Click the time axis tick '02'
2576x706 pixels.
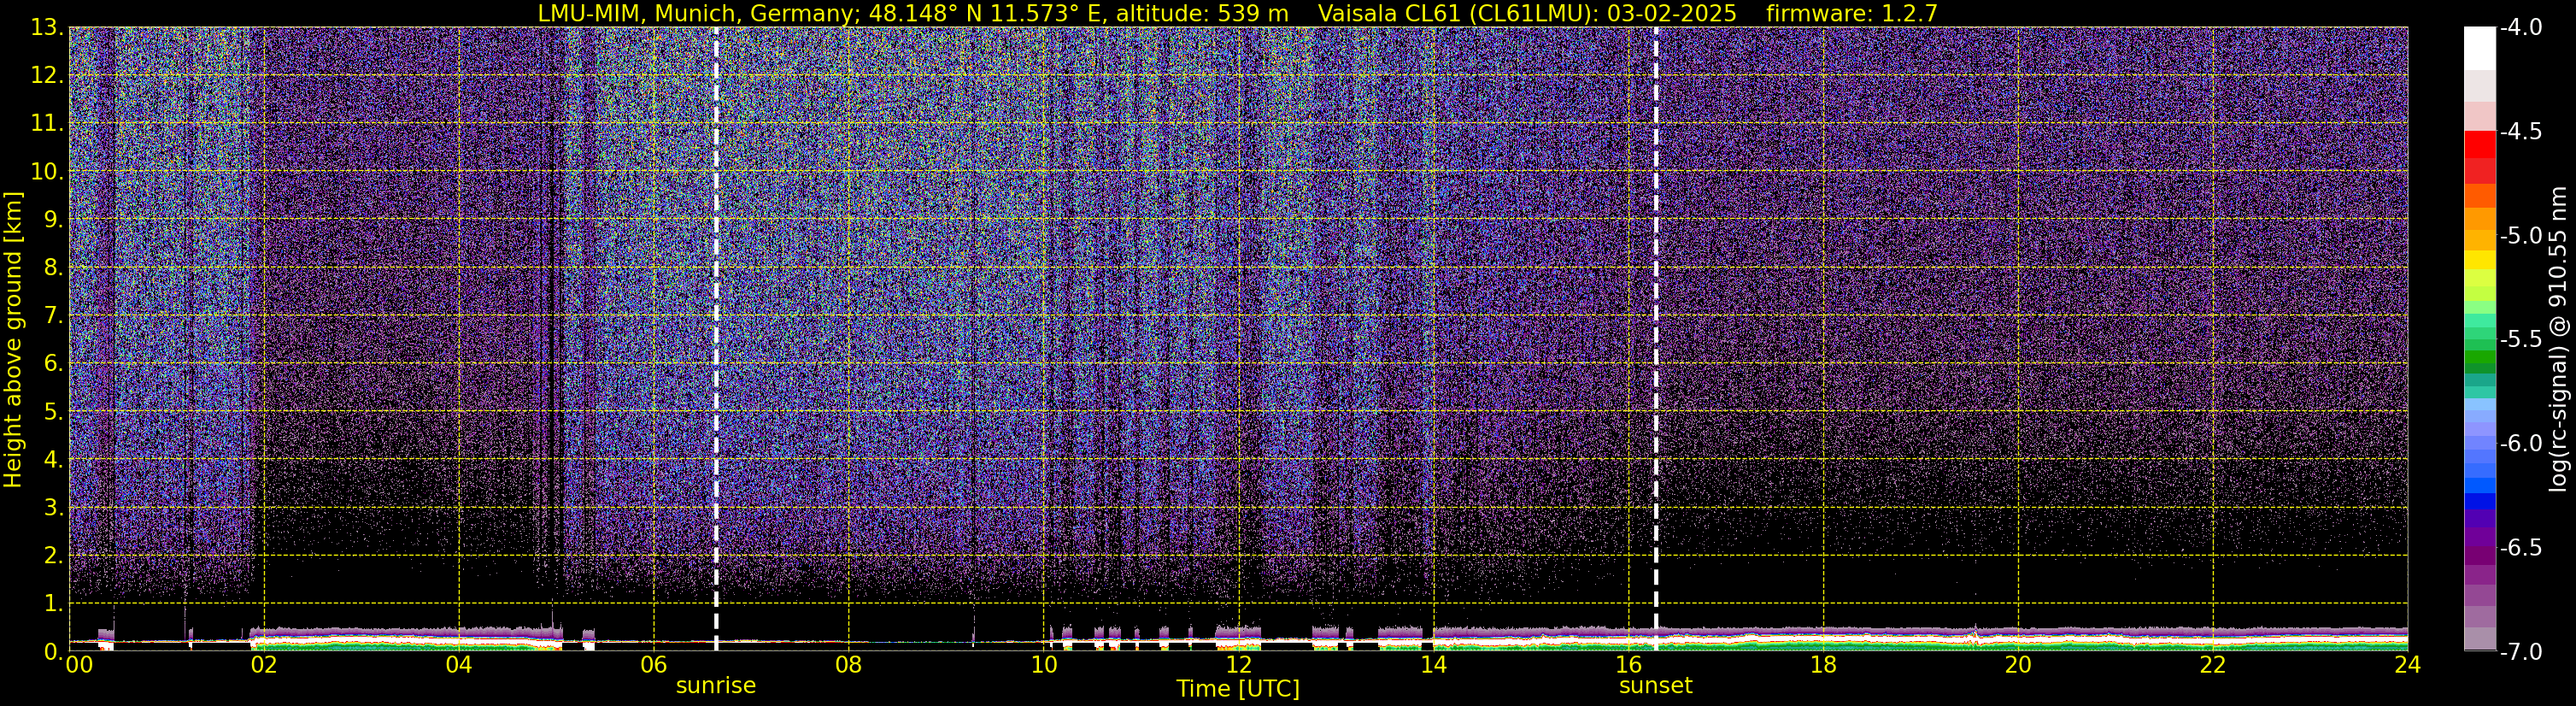click(263, 665)
